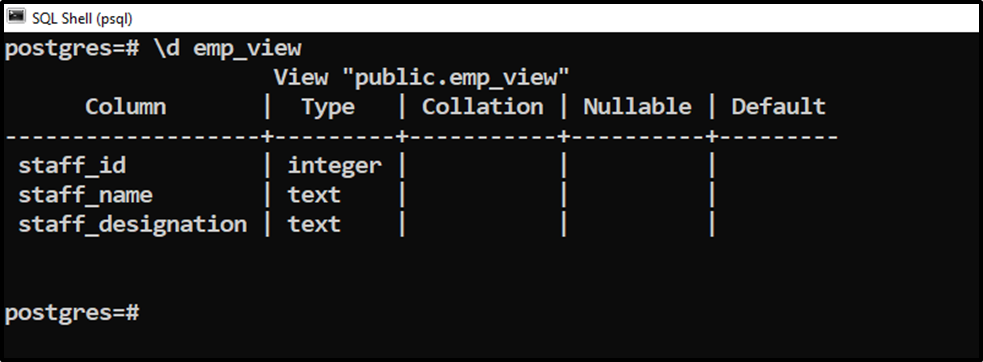Click the SQL Shell (psql) title text
The width and height of the screenshot is (983, 362).
point(82,18)
